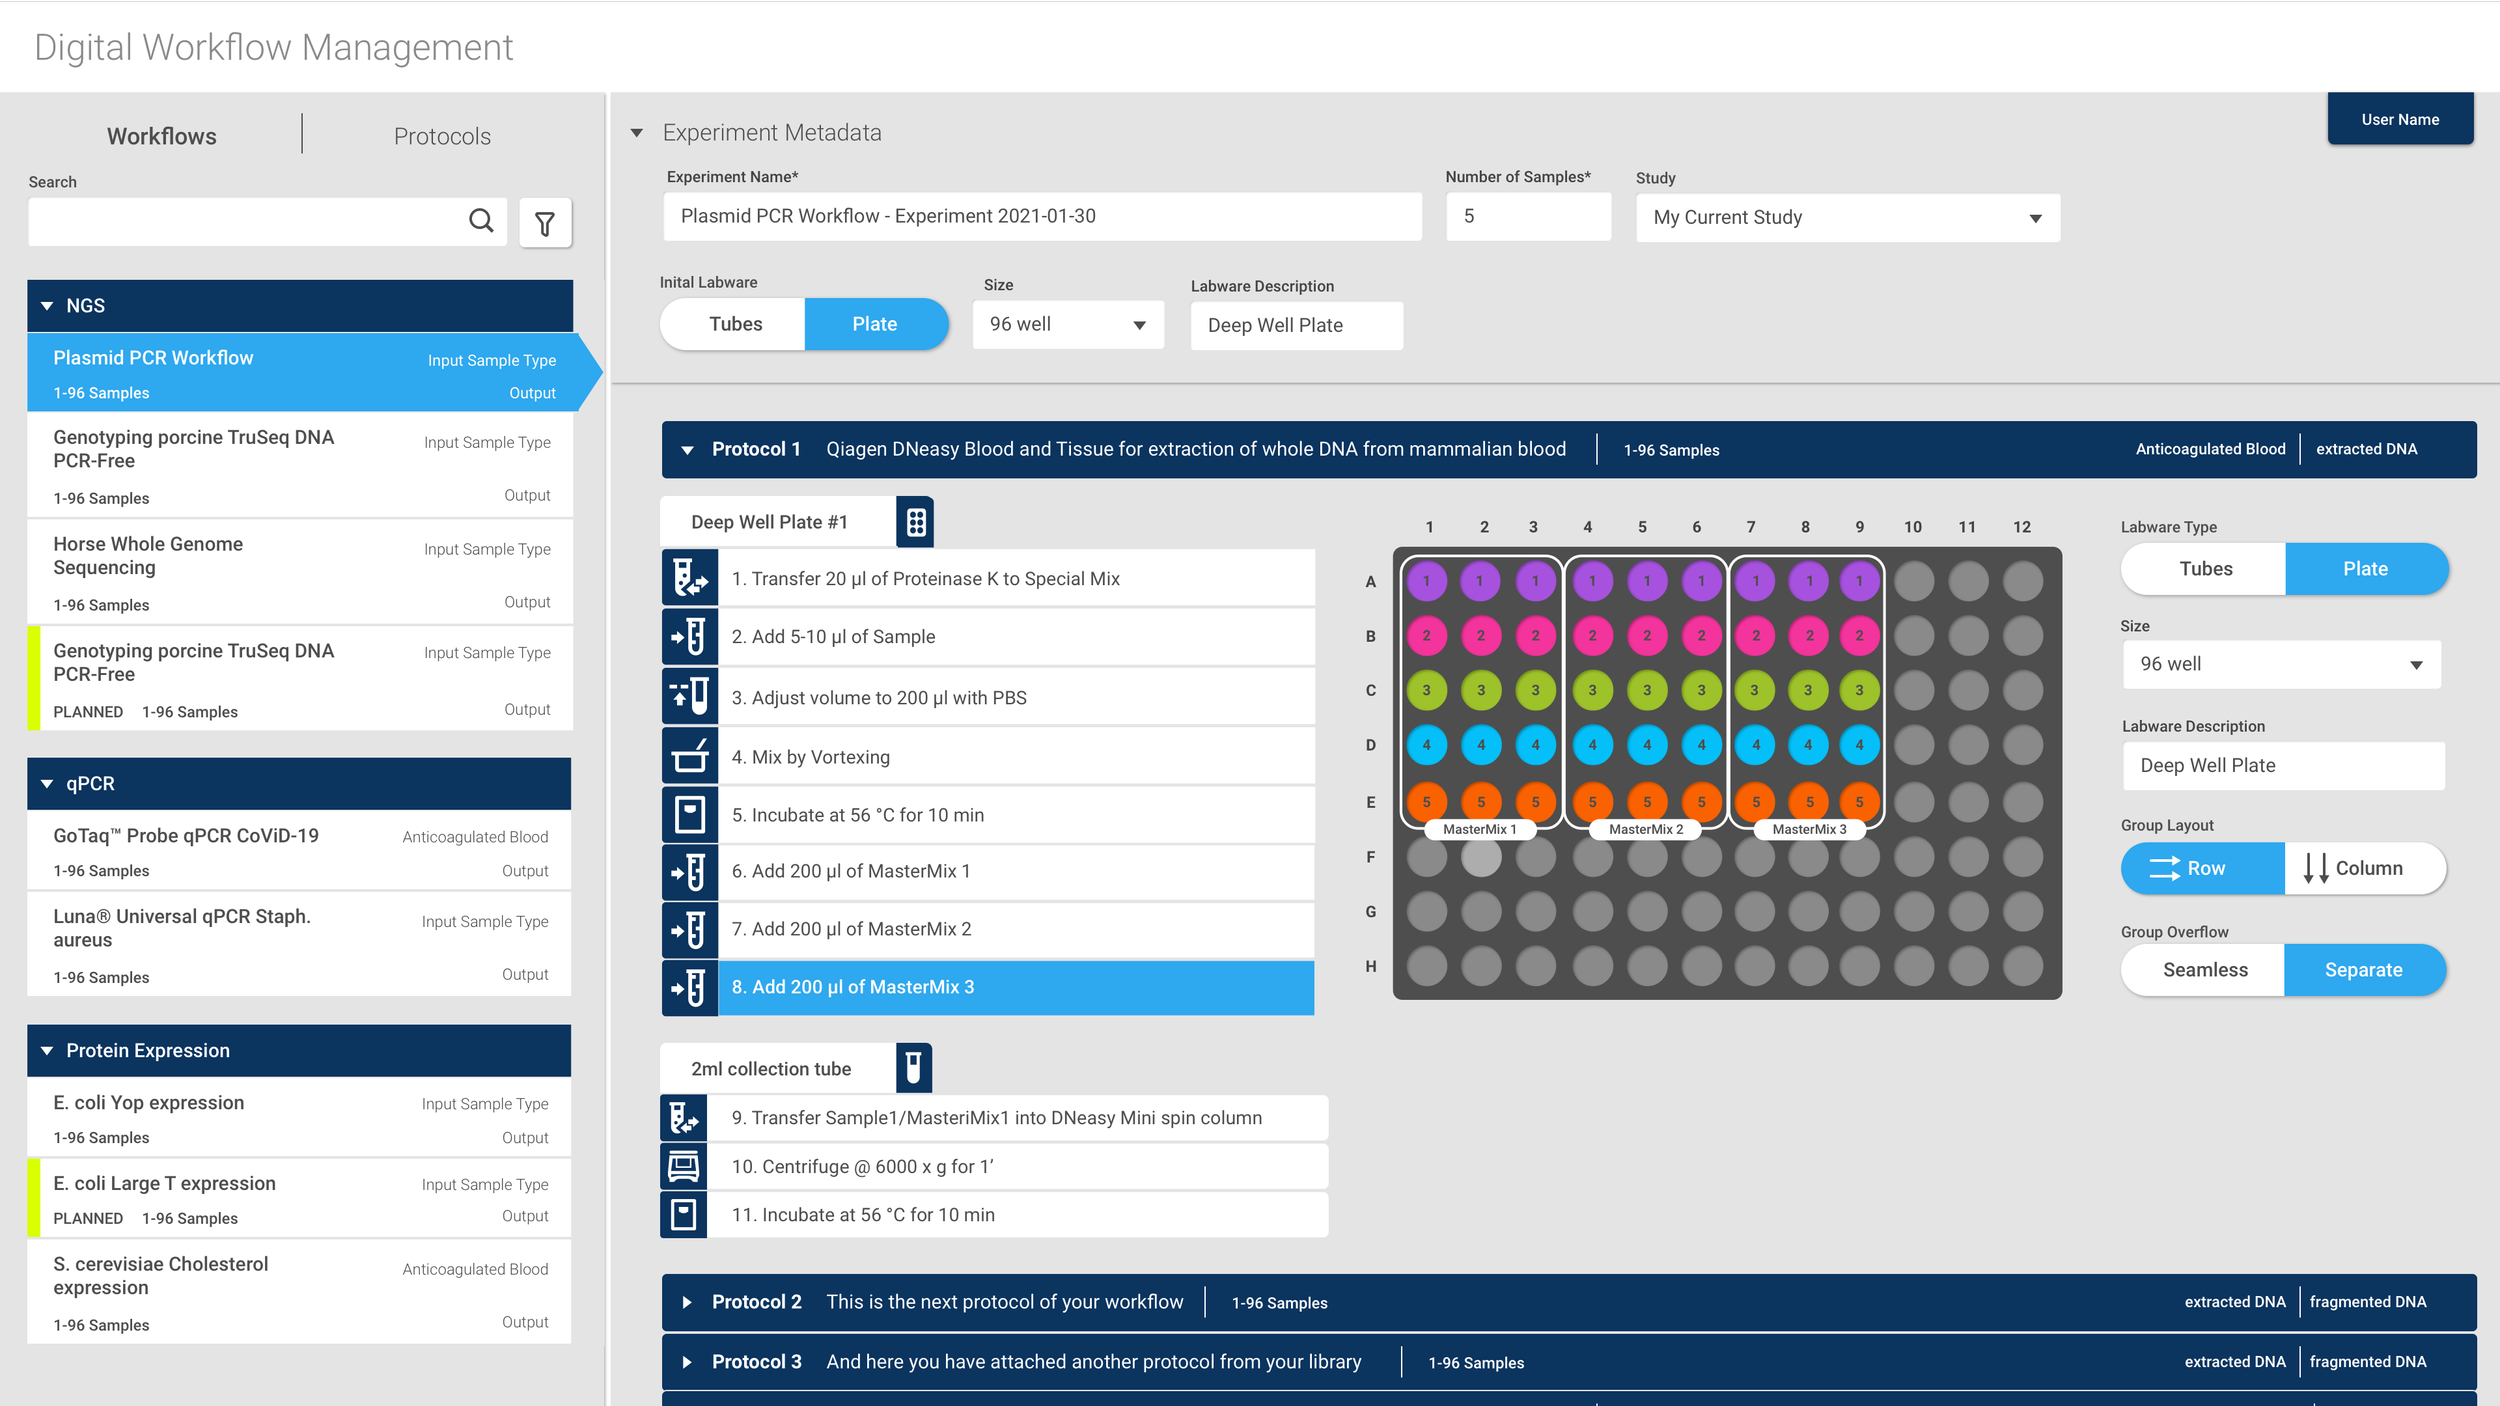
Task: Open the My Current Study dropdown
Action: pyautogui.click(x=1847, y=218)
